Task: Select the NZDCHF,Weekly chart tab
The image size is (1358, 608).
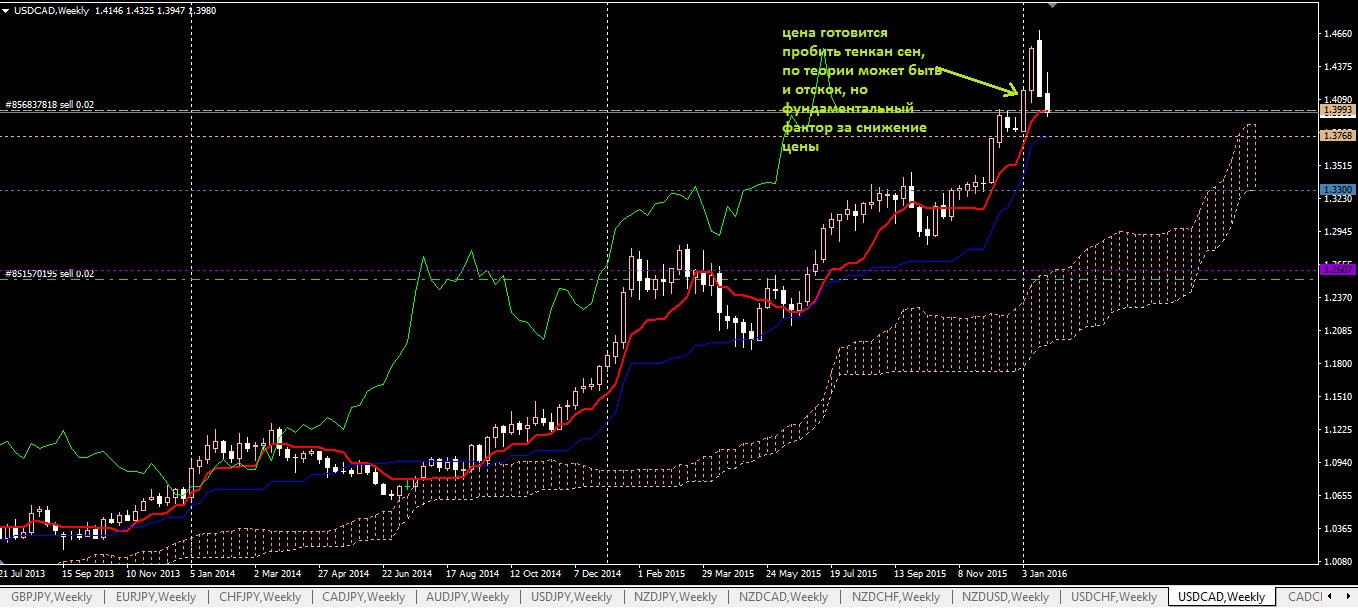Action: (x=894, y=597)
